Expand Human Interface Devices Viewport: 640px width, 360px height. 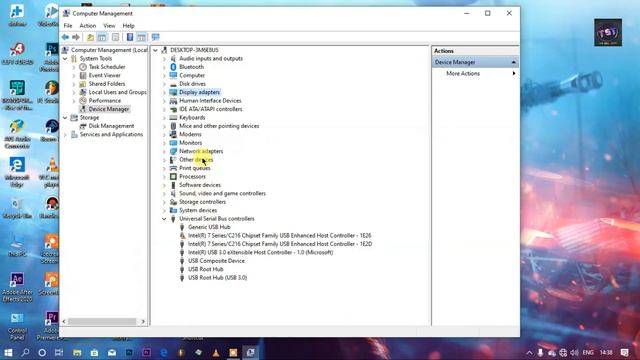(x=164, y=101)
